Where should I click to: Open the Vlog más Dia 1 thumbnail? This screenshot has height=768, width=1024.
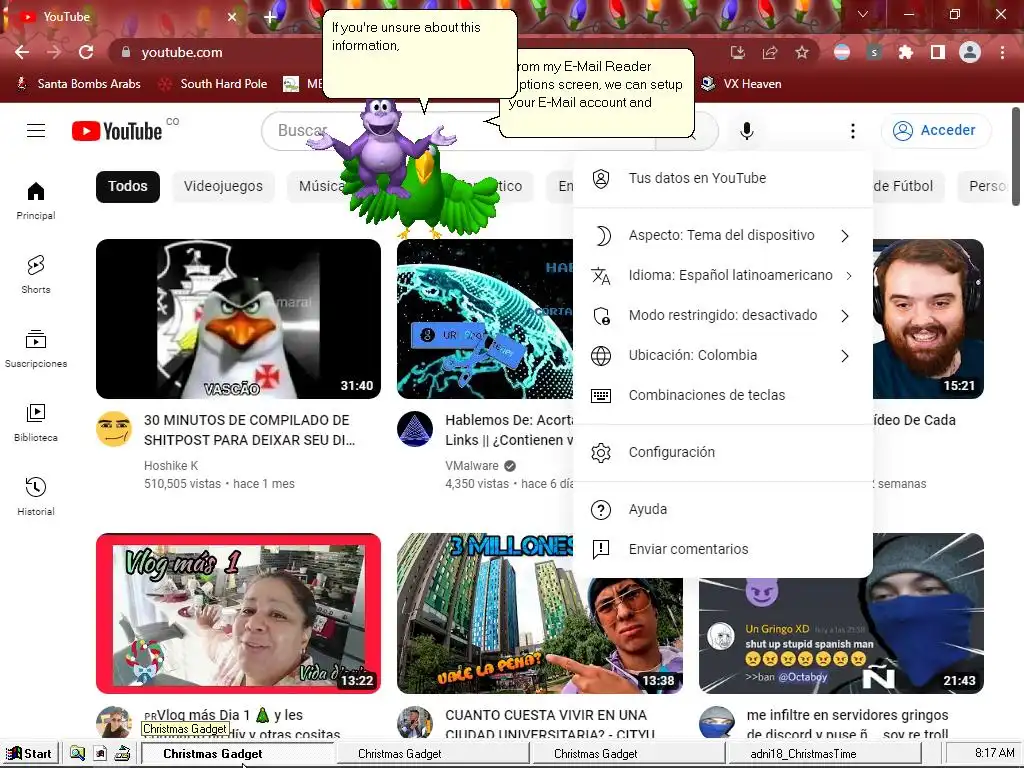pos(238,613)
